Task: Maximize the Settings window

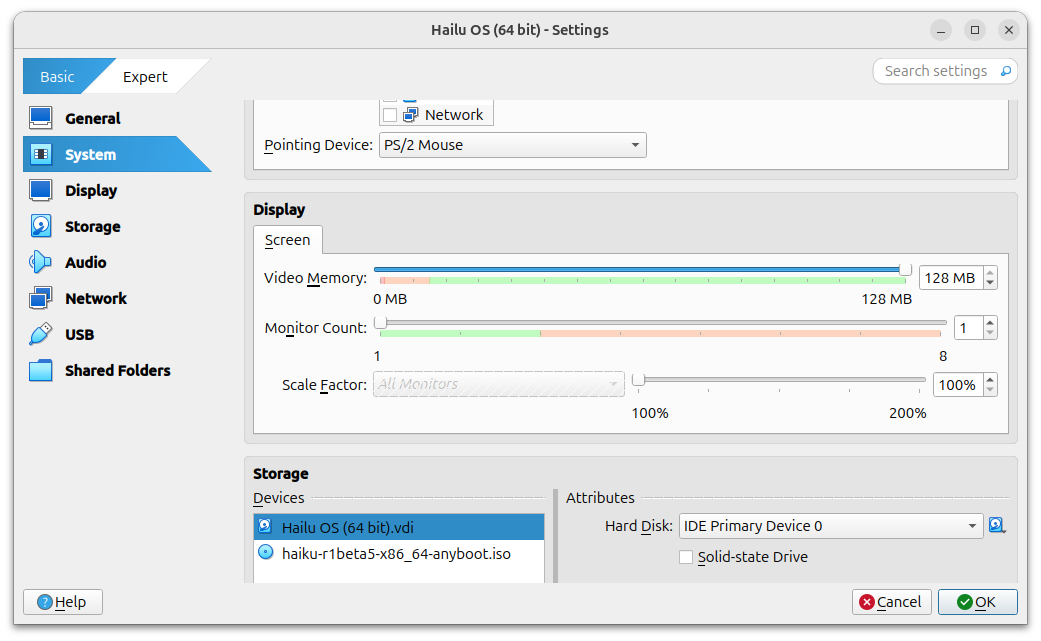Action: 975,30
